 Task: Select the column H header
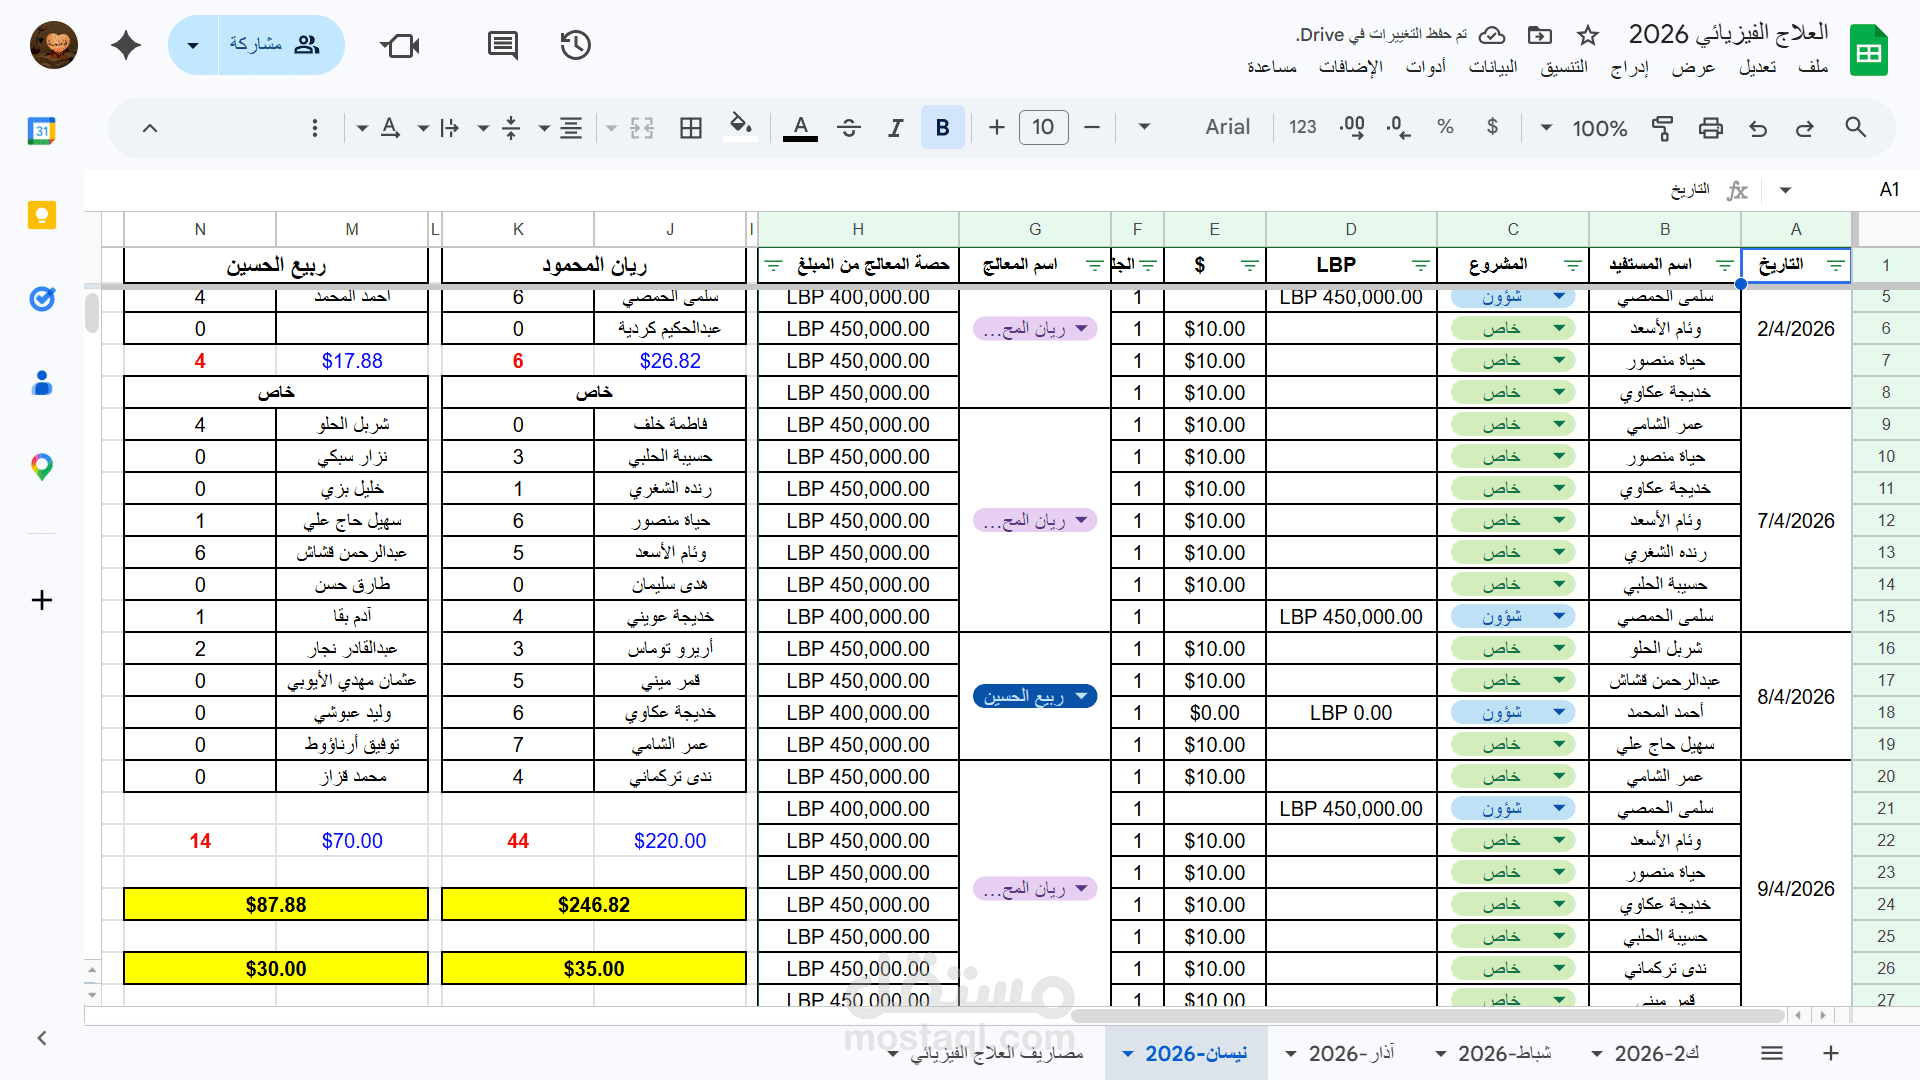(x=858, y=229)
